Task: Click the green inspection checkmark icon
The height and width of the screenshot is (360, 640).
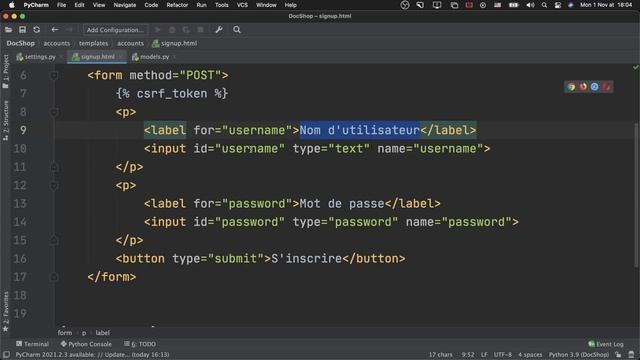Action: click(x=636, y=67)
